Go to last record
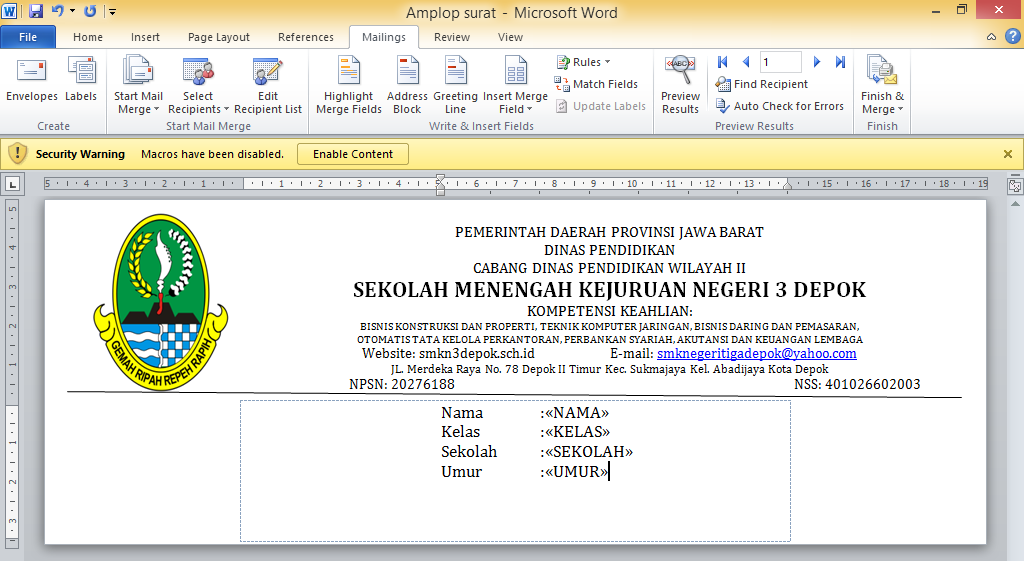Screen dimensions: 1024x561 [x=840, y=62]
